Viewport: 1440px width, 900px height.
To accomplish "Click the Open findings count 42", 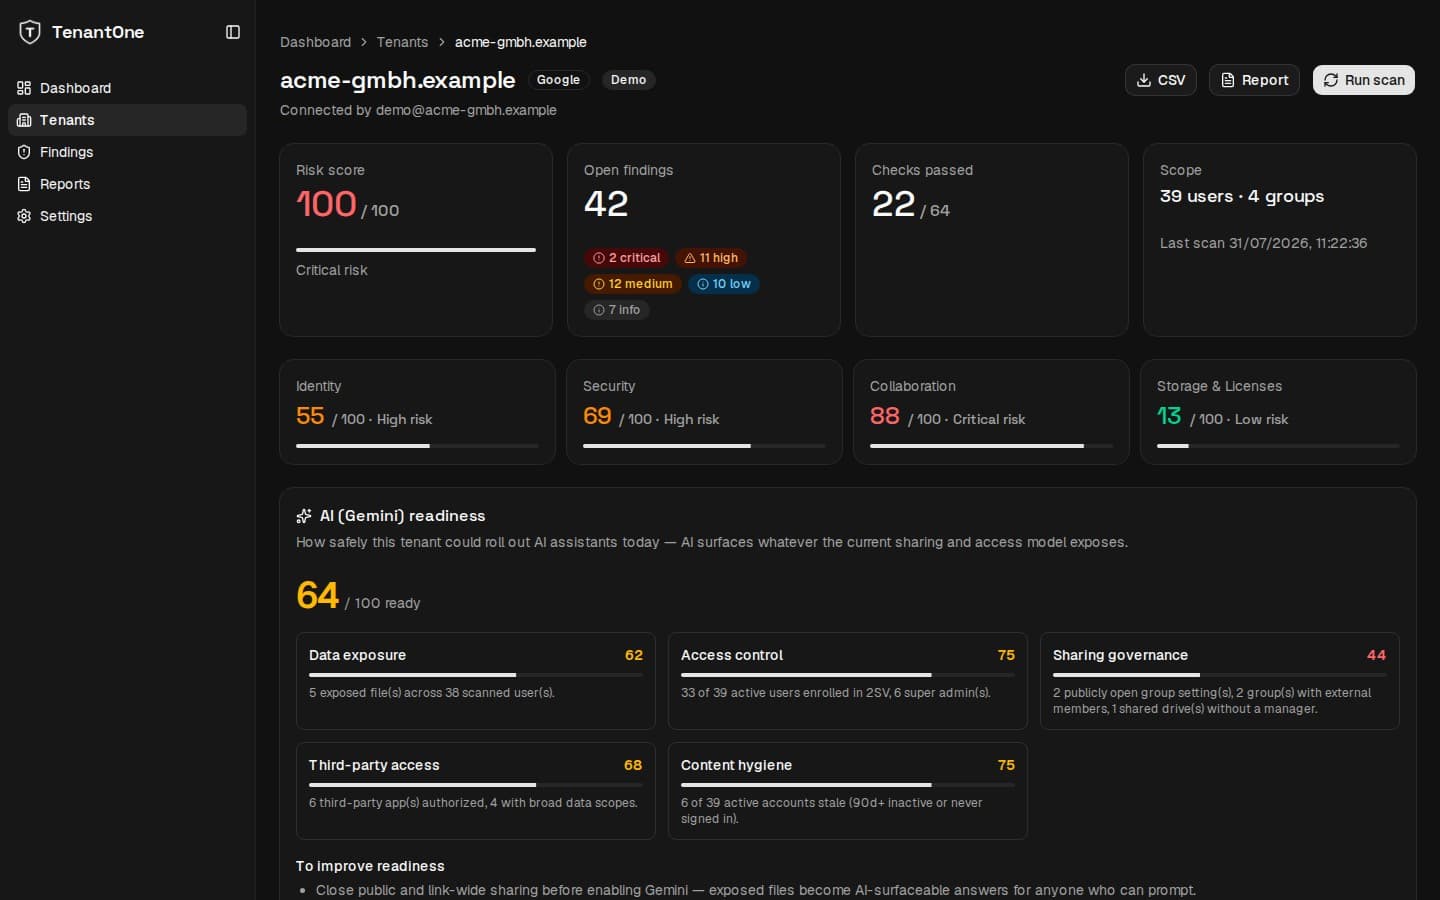I will click(x=606, y=204).
